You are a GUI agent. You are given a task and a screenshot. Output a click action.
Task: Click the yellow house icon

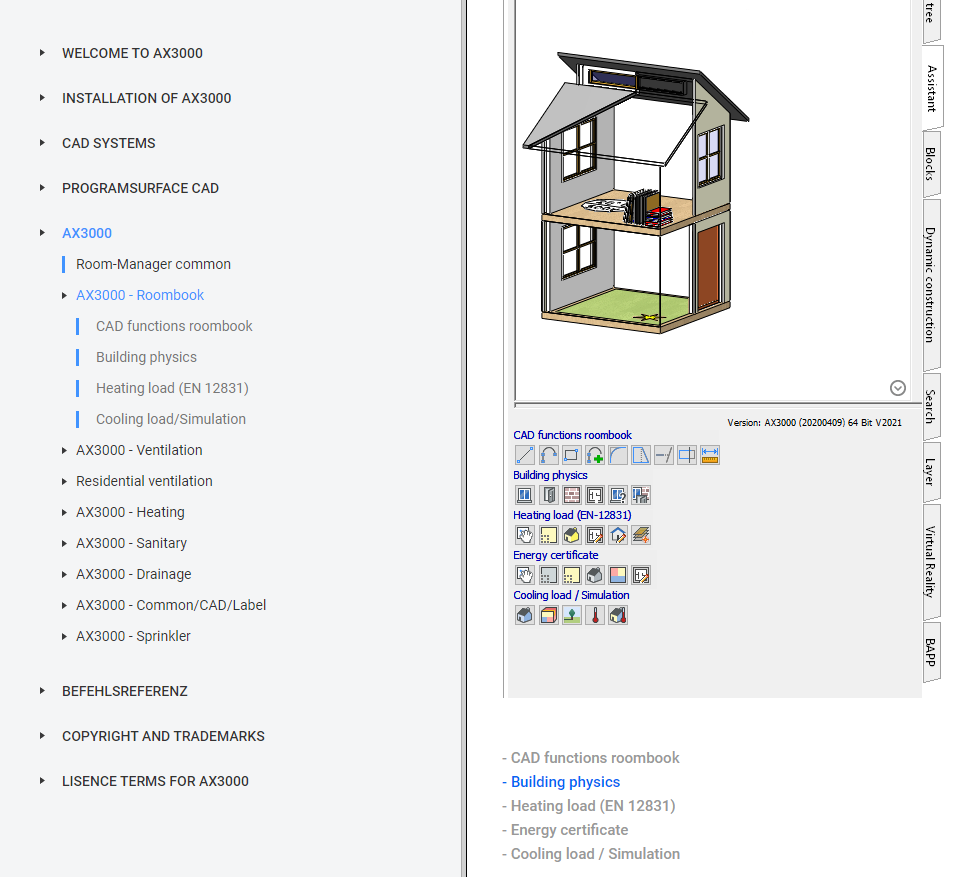click(571, 535)
